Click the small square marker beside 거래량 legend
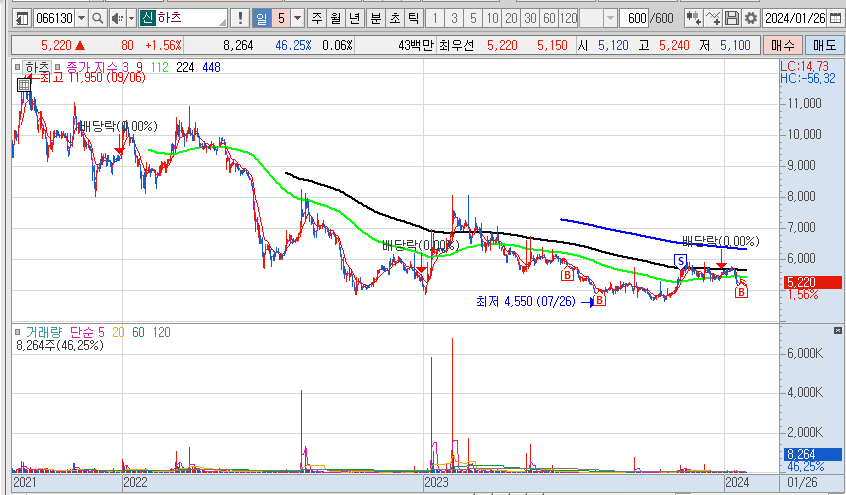This screenshot has width=846, height=495. [x=17, y=332]
